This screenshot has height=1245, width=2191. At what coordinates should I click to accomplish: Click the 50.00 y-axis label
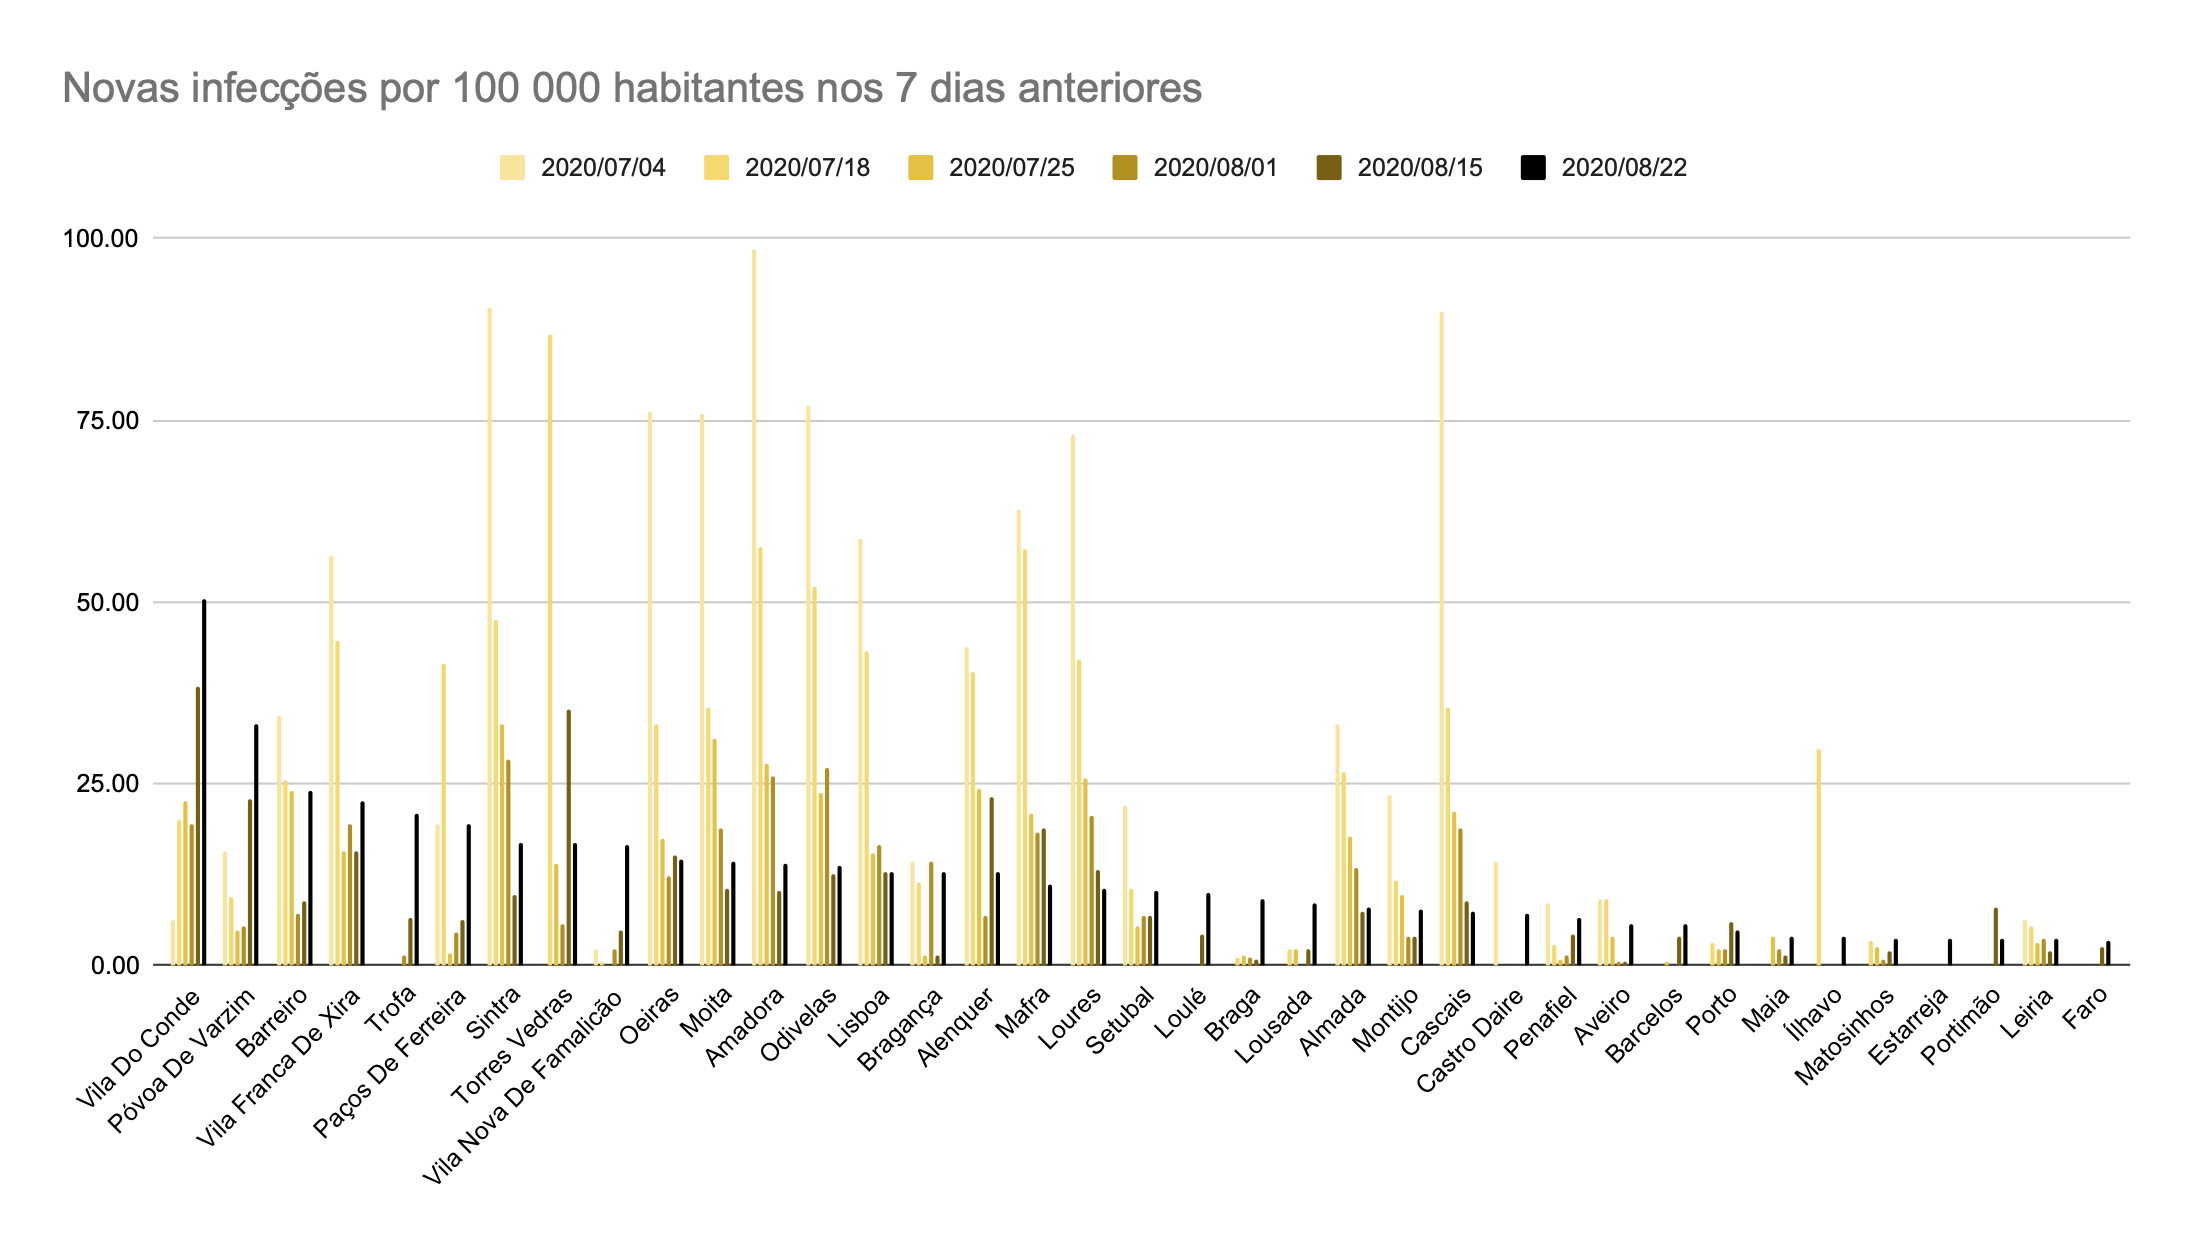[x=106, y=603]
